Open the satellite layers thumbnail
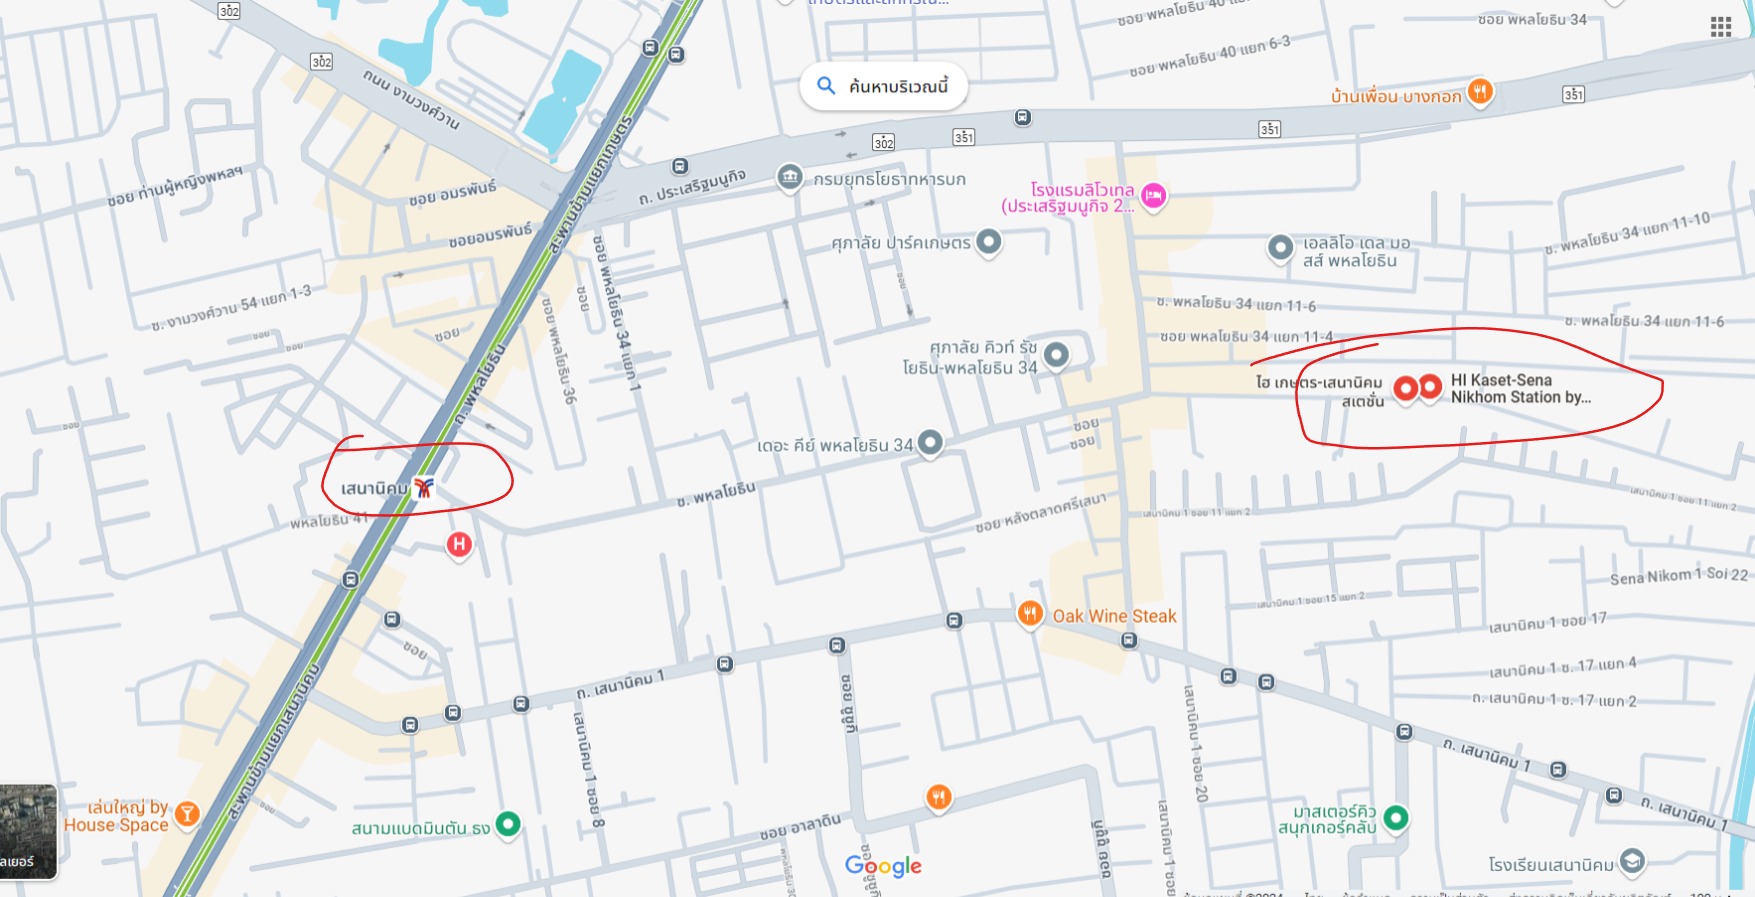The width and height of the screenshot is (1755, 897). [x=28, y=832]
